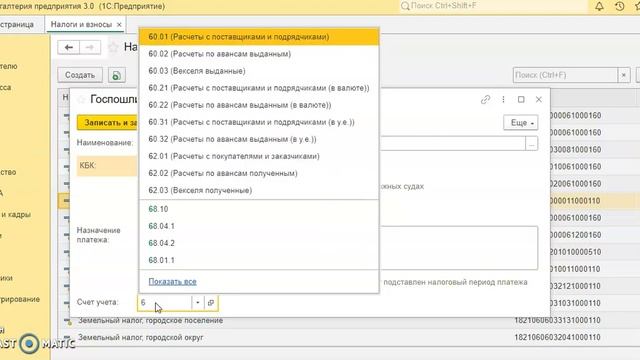The height and width of the screenshot is (360, 640).
Task: Choose 62.01 Расчеты с покупателями и заказчиками
Action: click(259, 156)
